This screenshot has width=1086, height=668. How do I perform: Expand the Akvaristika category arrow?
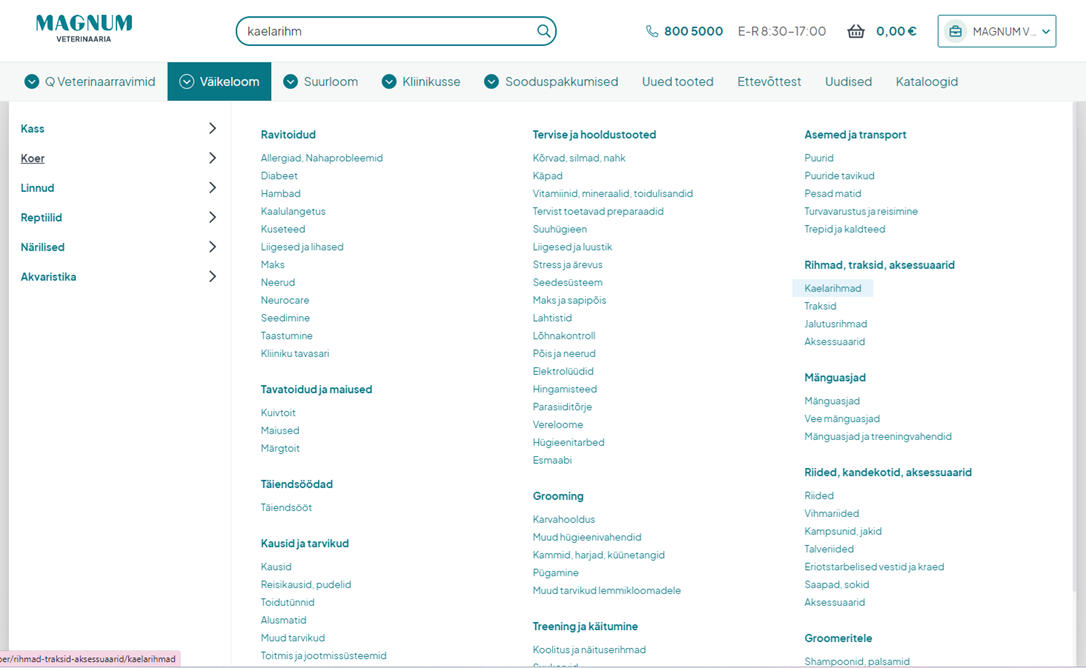213,276
